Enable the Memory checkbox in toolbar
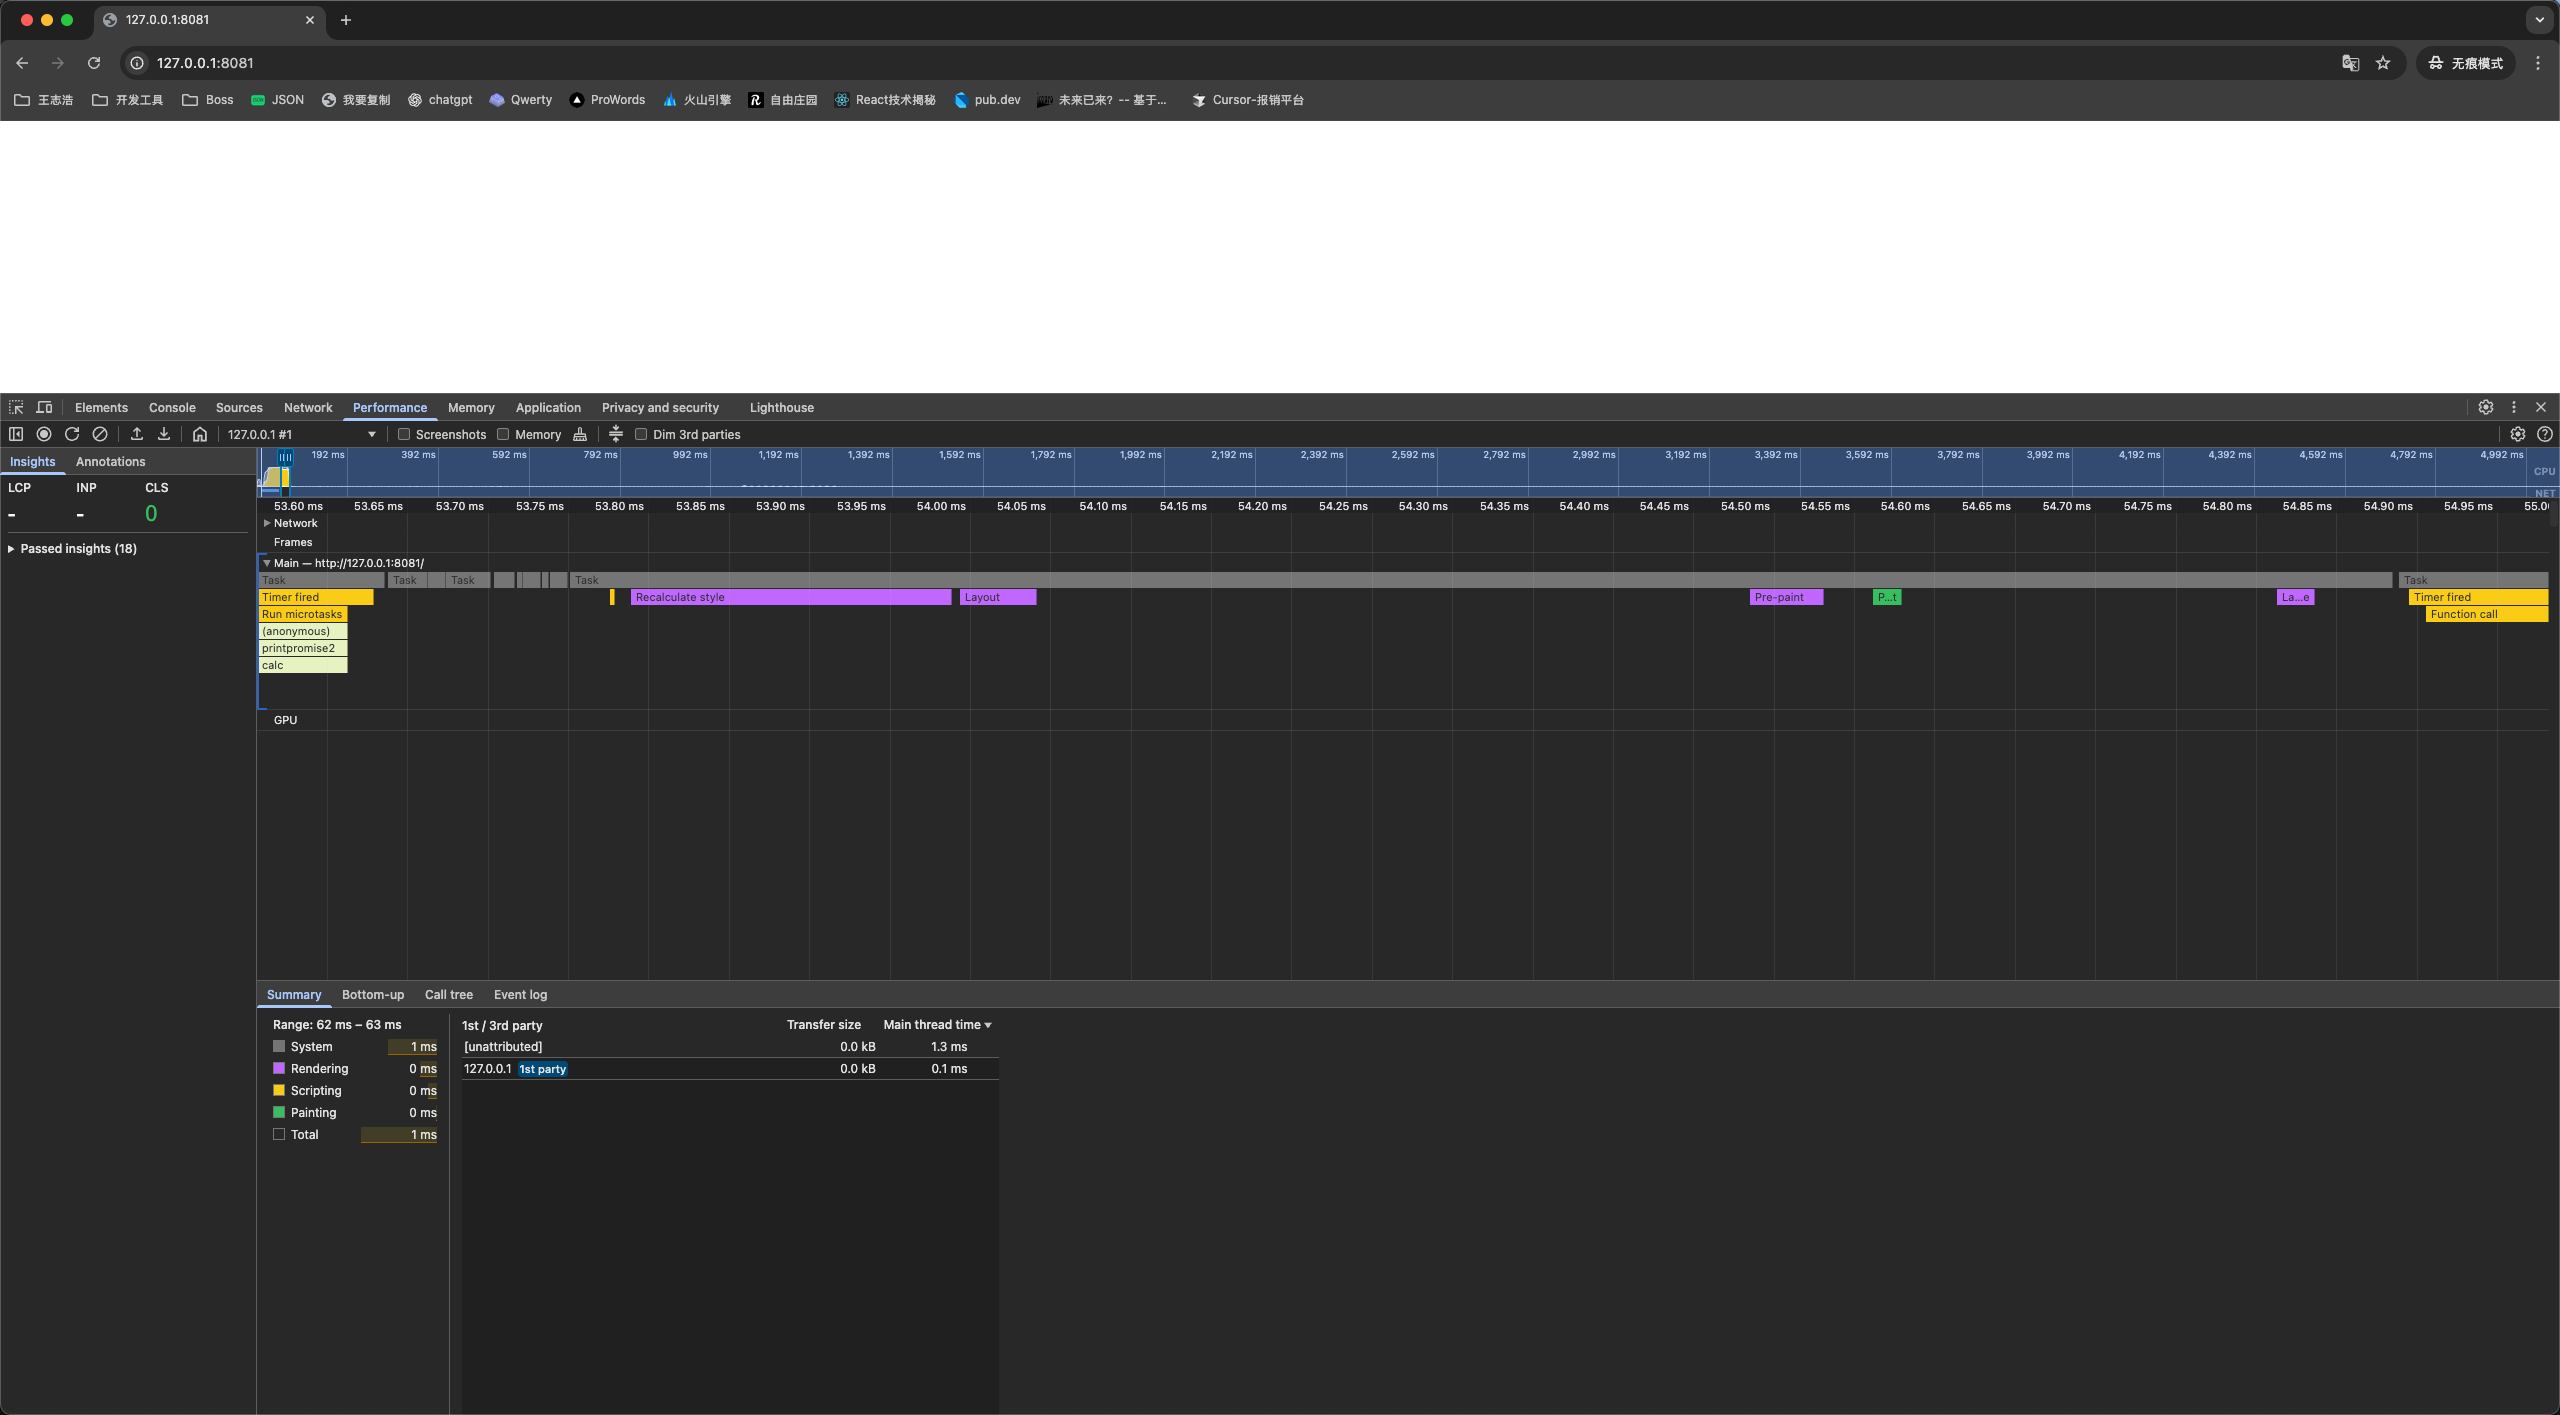Screen dimensions: 2560x1415 tap(503, 434)
